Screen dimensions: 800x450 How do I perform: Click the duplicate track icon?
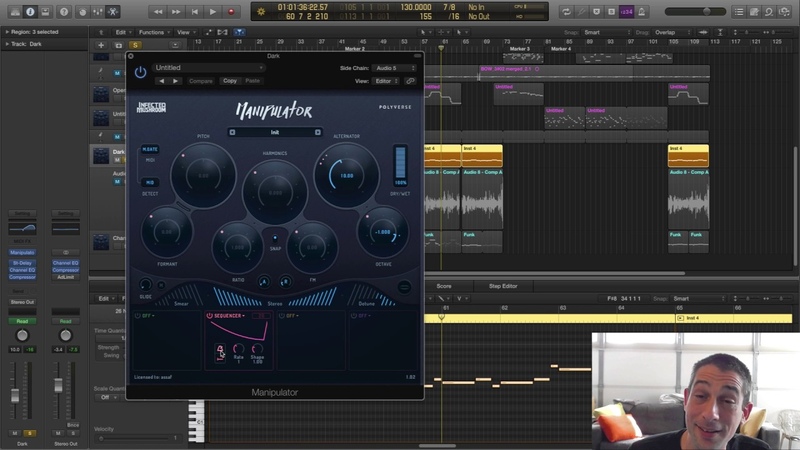pos(118,45)
